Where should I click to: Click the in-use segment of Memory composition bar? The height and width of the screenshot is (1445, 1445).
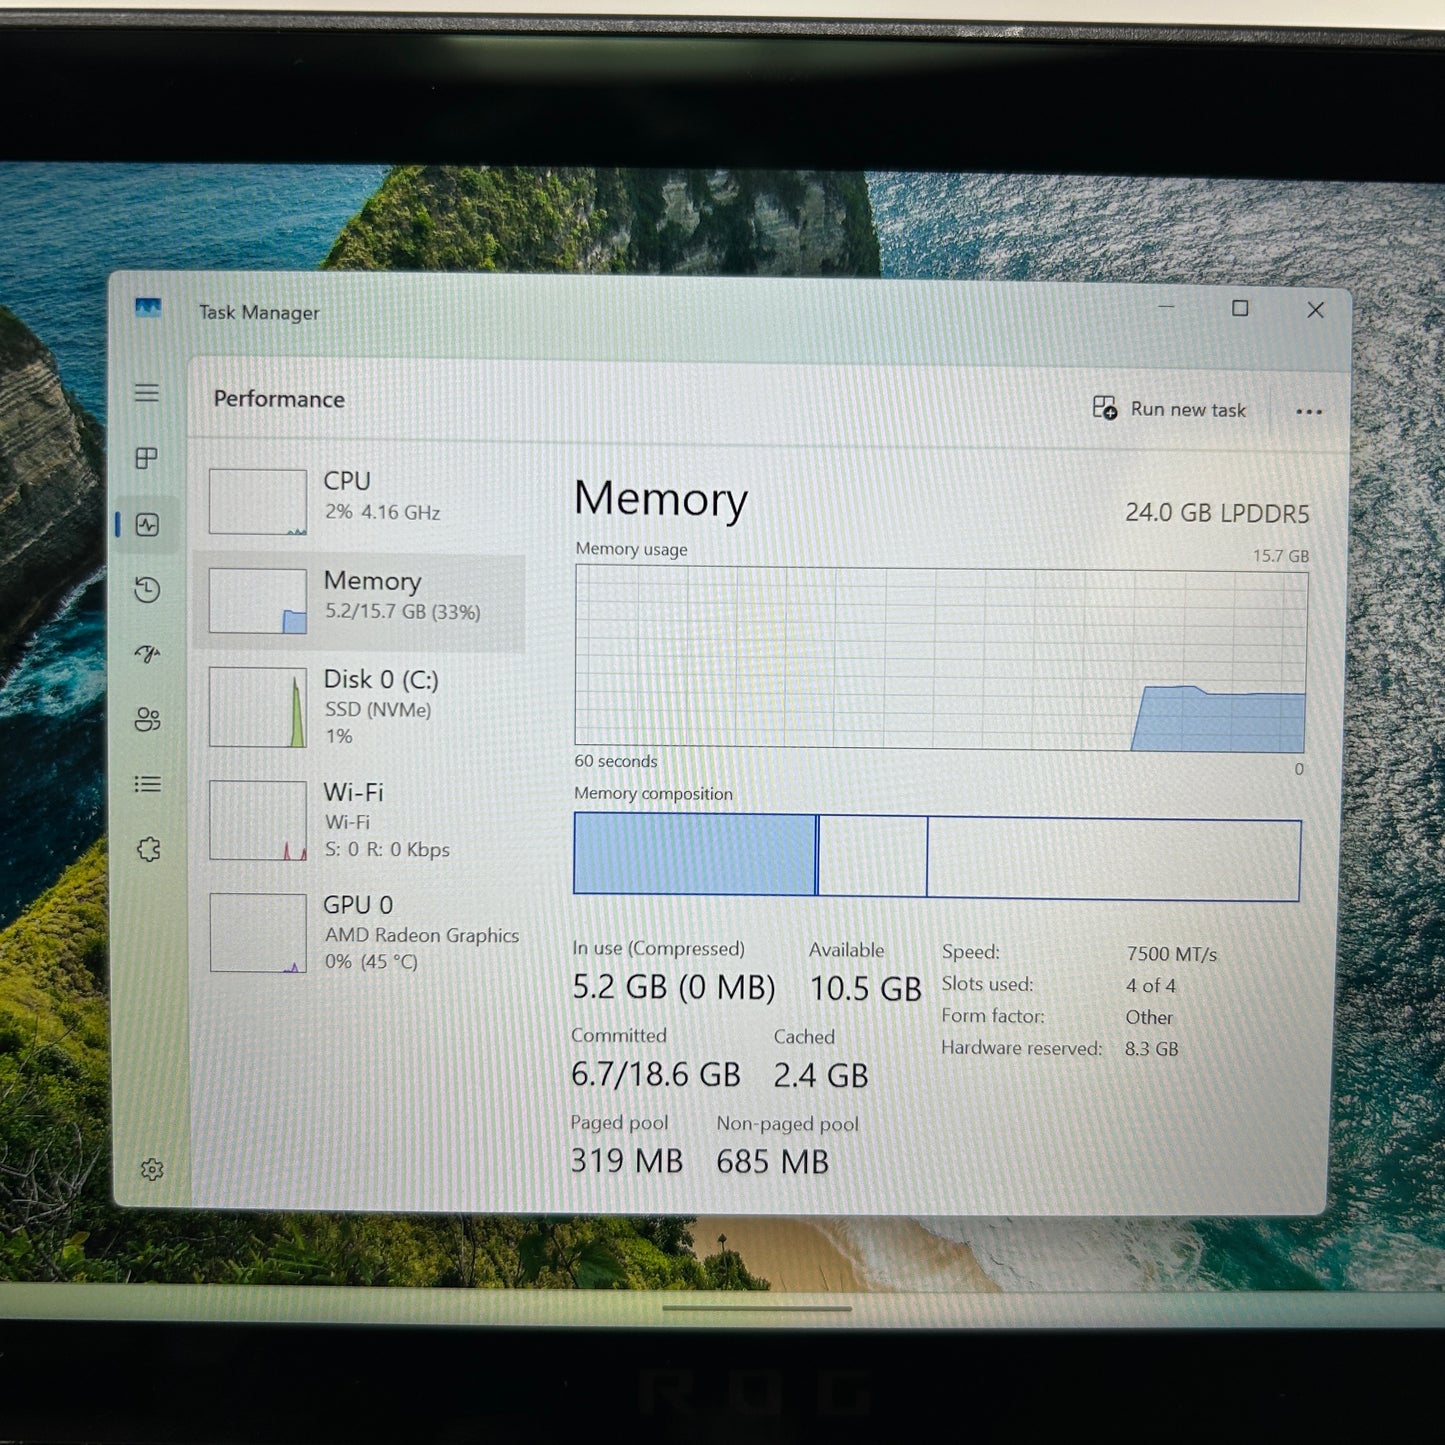click(695, 854)
